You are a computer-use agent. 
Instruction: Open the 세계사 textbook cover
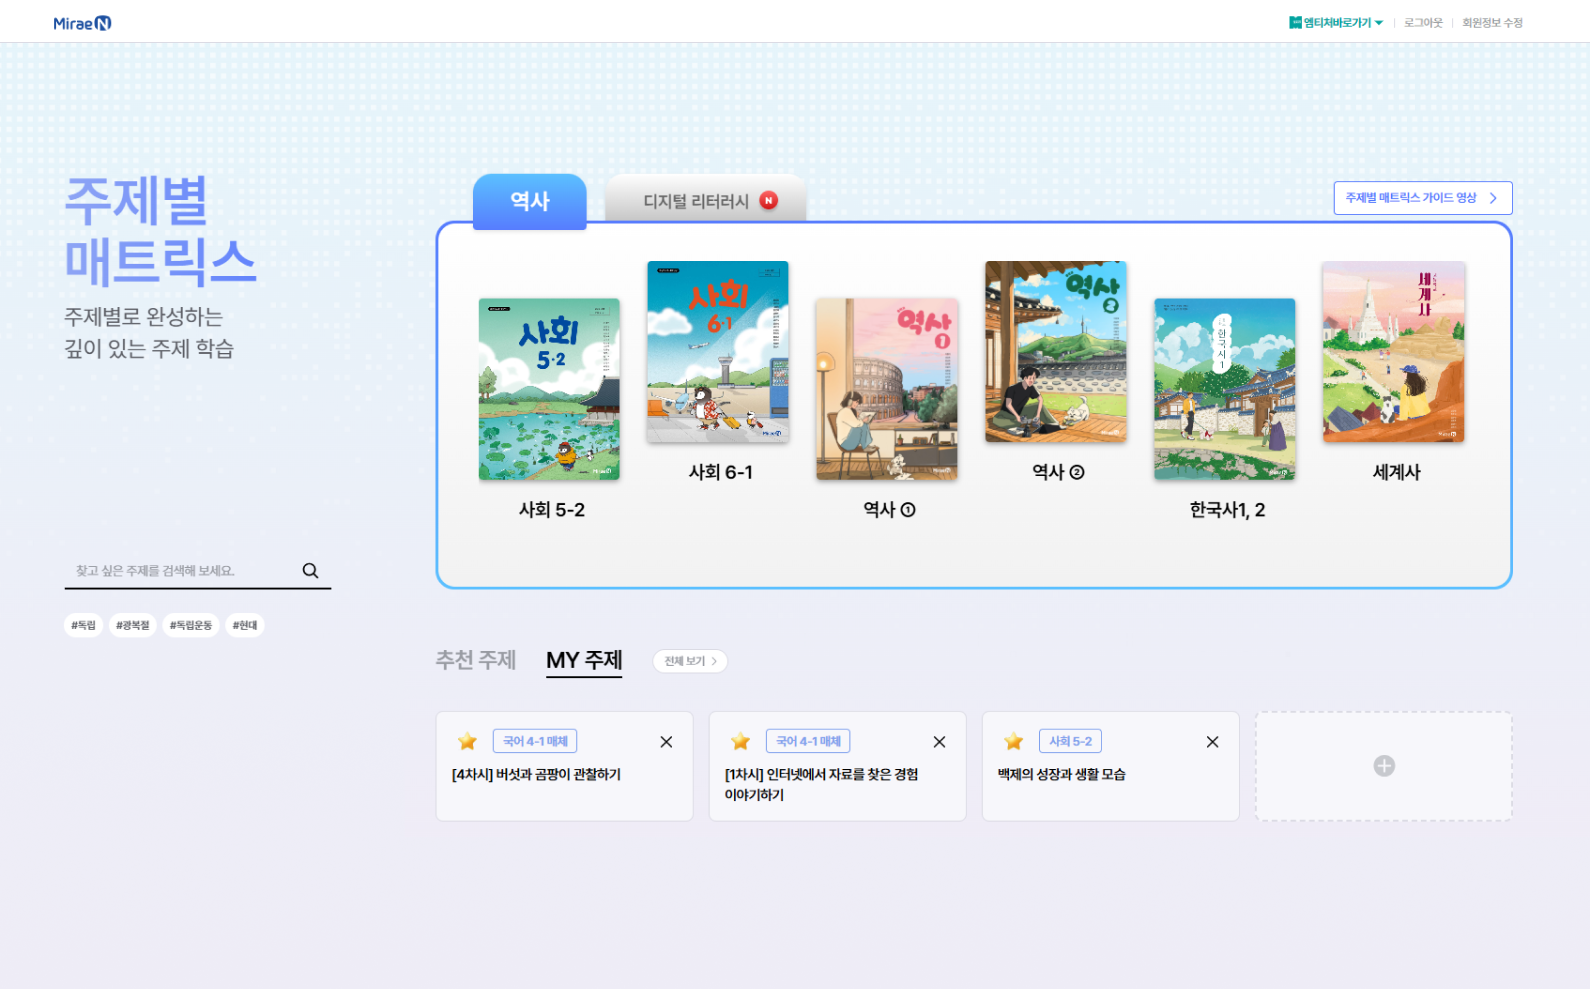click(1393, 352)
